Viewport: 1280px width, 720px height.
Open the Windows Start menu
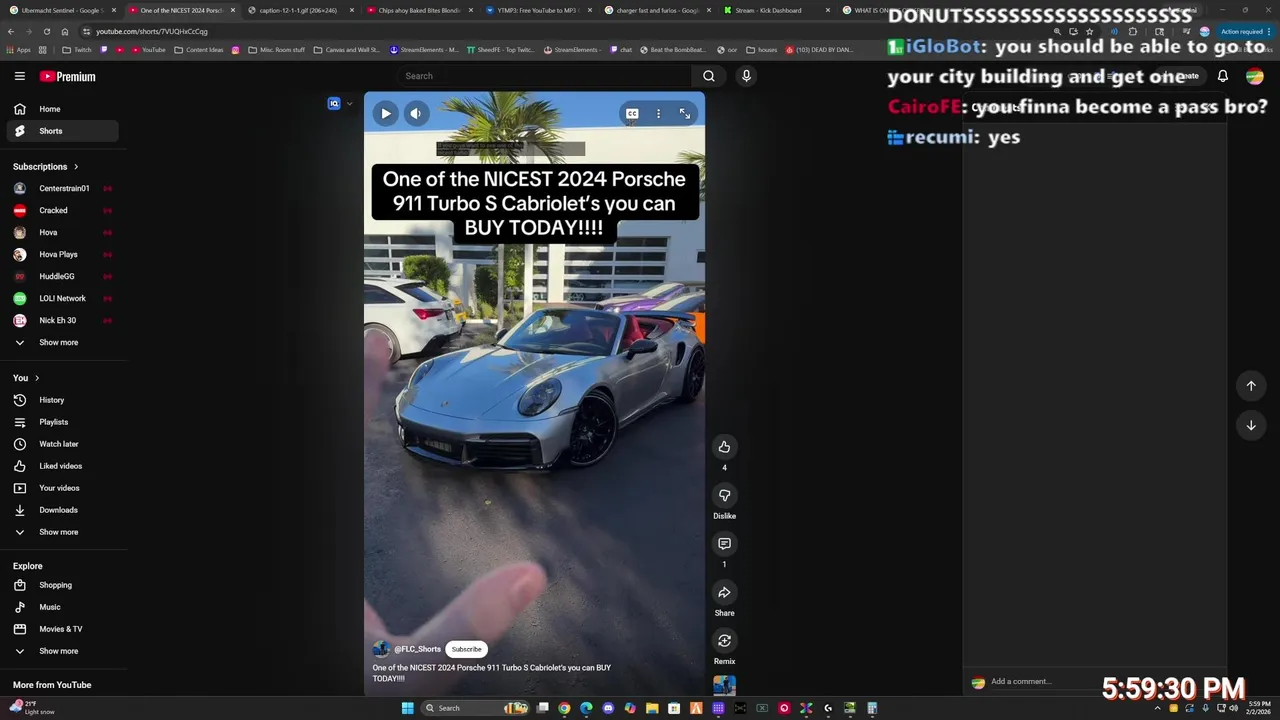coord(407,708)
